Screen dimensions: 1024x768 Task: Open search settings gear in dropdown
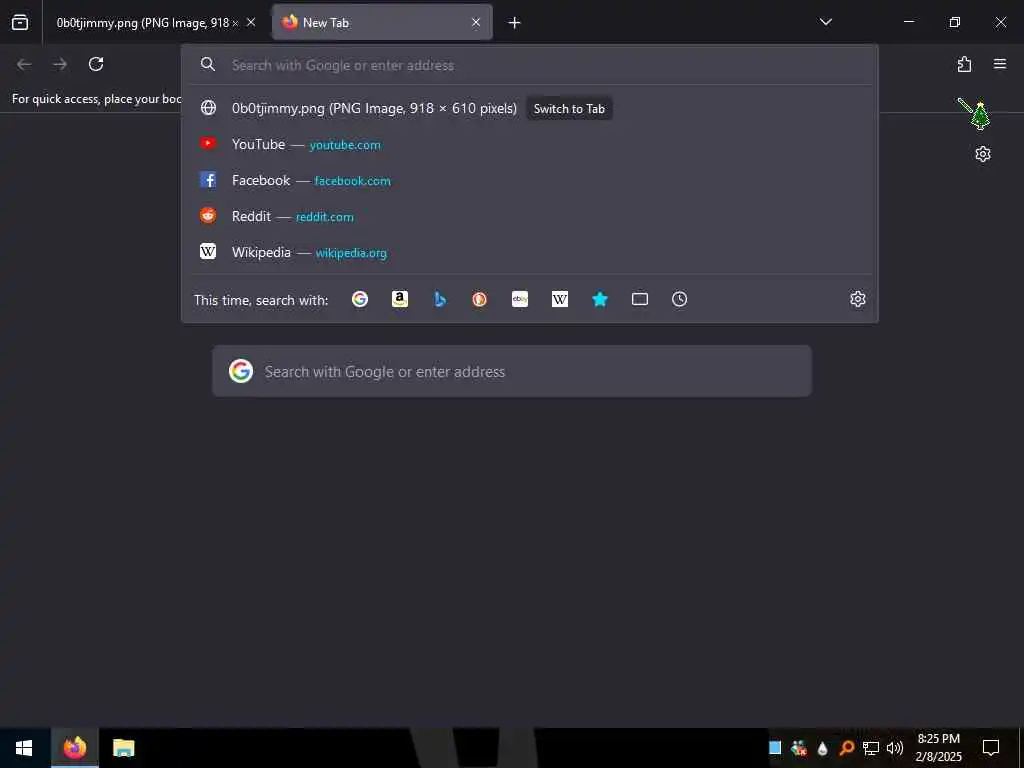(x=857, y=299)
